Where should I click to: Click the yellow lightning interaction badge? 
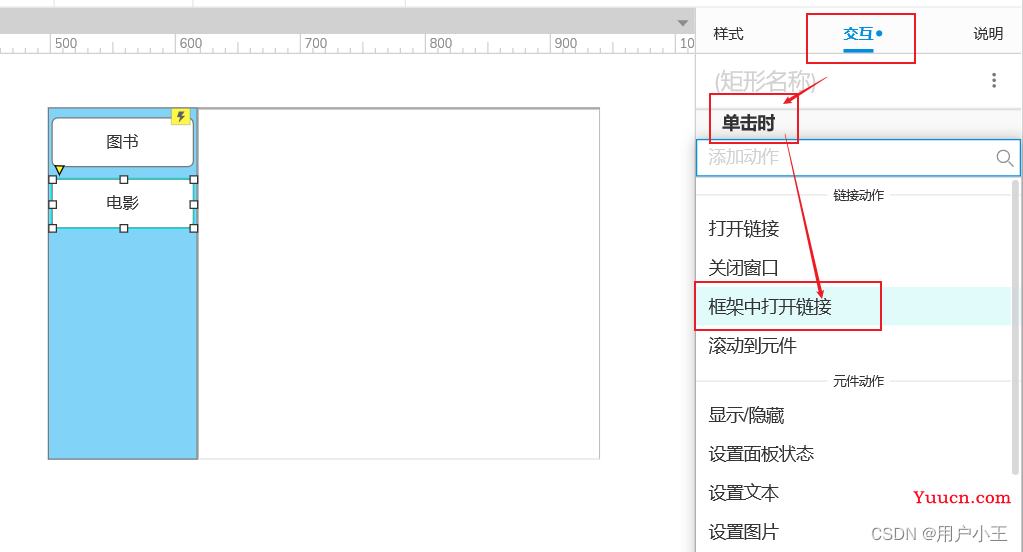[x=181, y=117]
